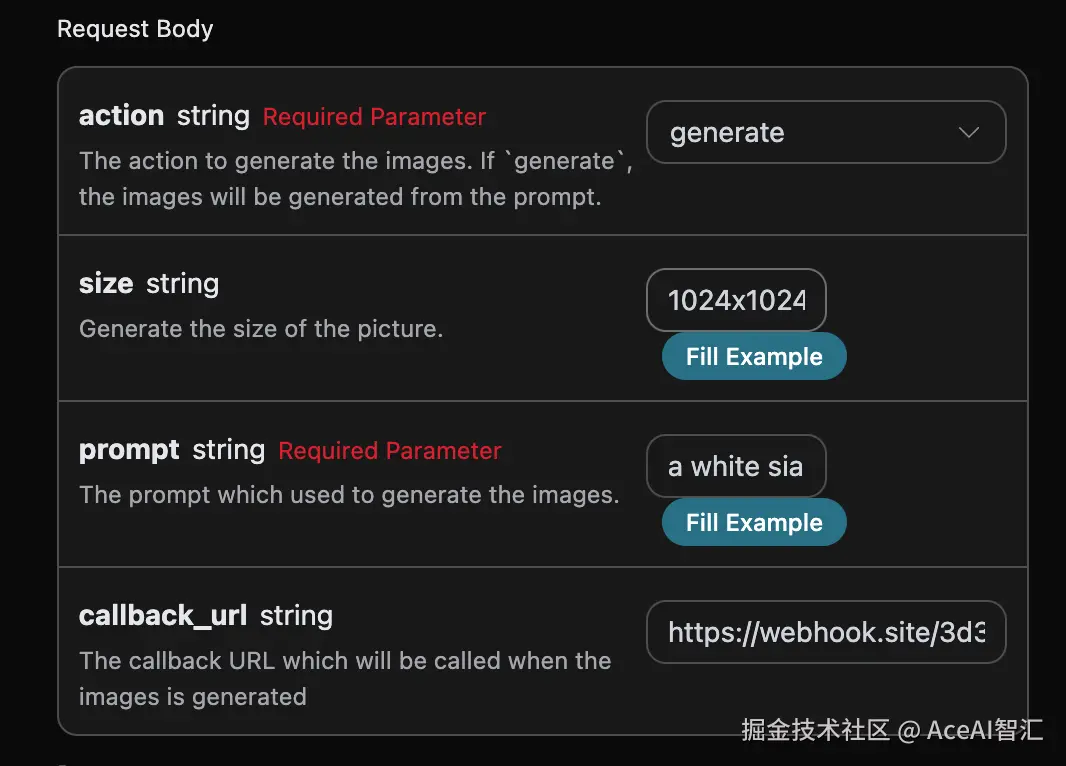The width and height of the screenshot is (1066, 766).
Task: Focus the callback_url webhook input field
Action: tap(826, 632)
